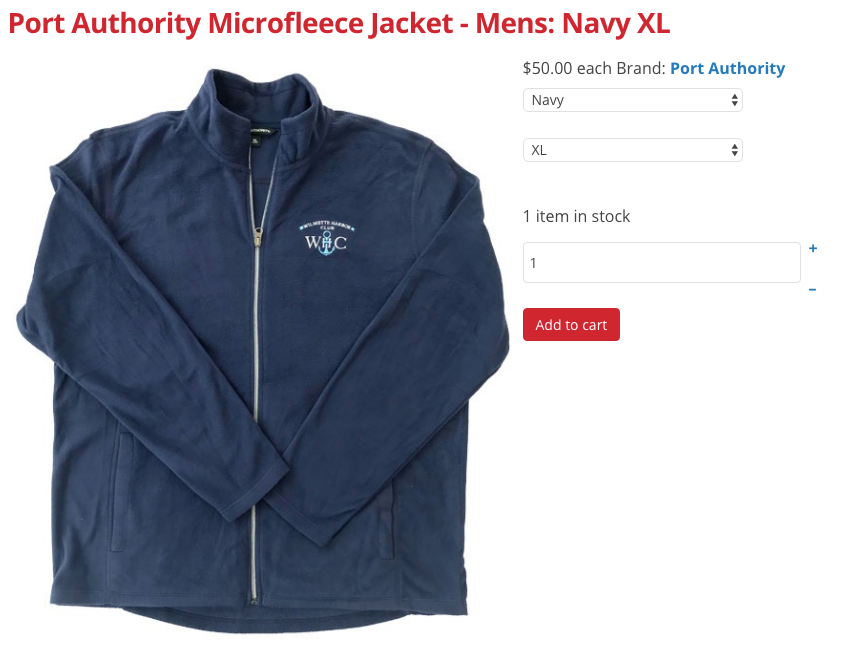Add the jacket to the cart
The width and height of the screenshot is (847, 655).
coord(571,325)
